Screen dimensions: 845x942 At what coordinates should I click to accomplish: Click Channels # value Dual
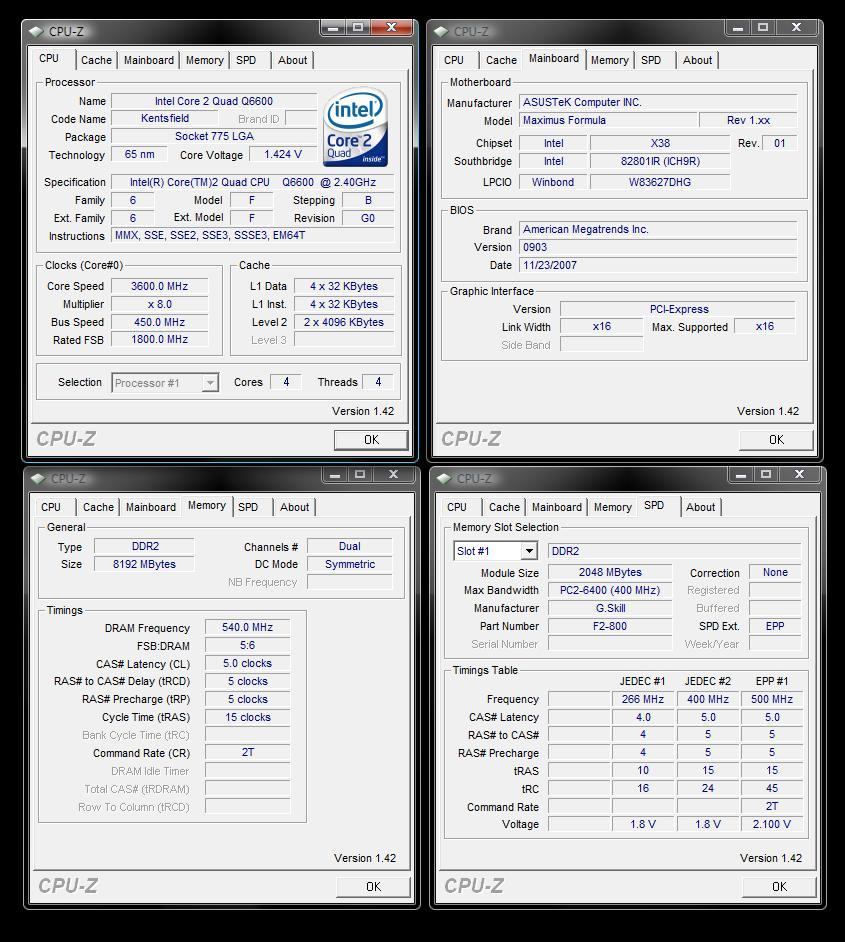click(350, 546)
